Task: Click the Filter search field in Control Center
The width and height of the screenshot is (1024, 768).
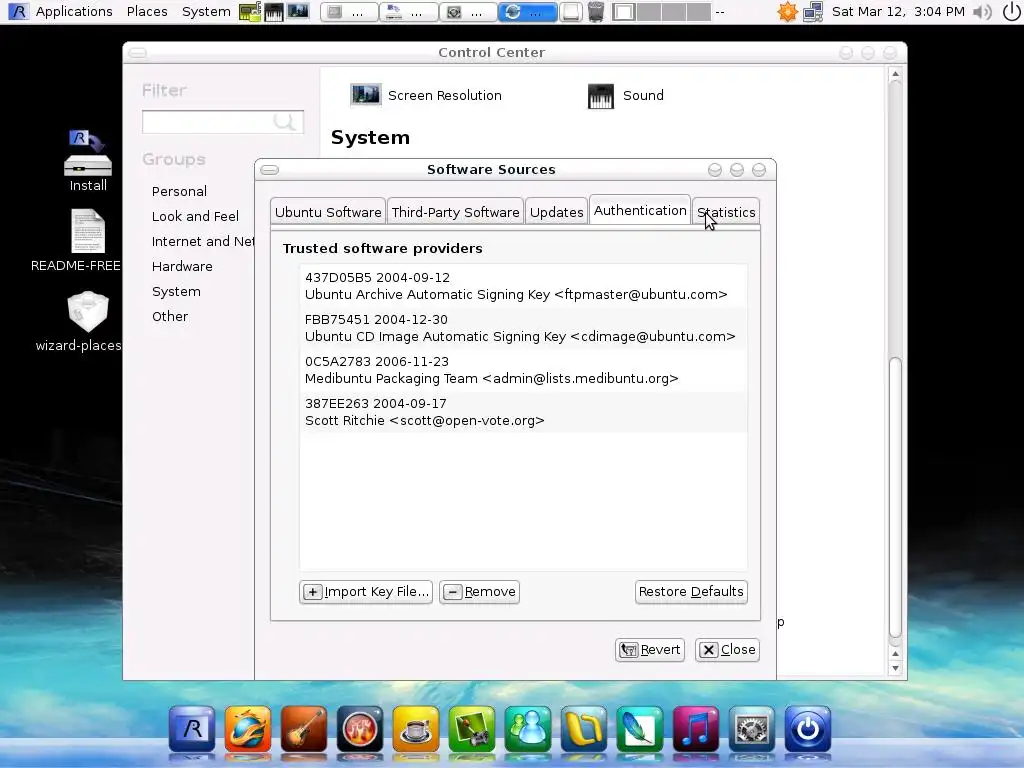Action: coord(223,122)
